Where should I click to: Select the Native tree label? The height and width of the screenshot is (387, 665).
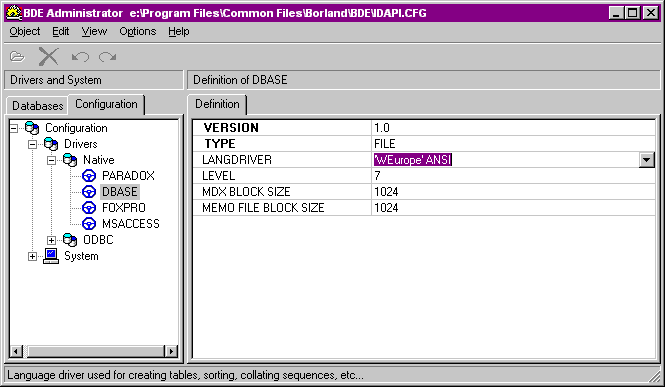click(x=98, y=160)
